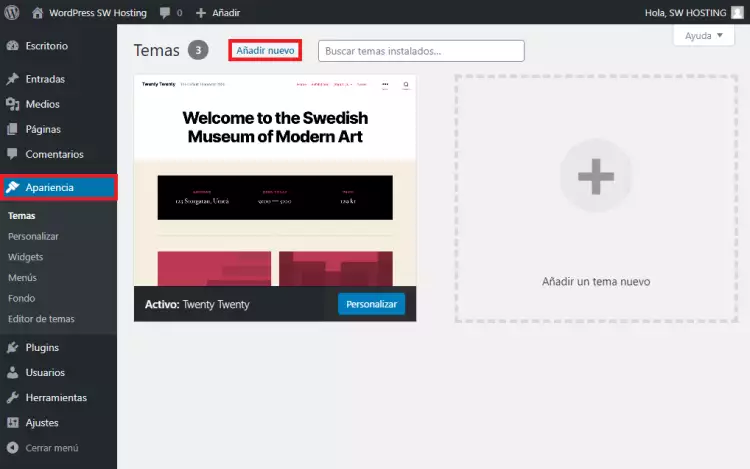Click the Añadir nuevo button

(265, 51)
